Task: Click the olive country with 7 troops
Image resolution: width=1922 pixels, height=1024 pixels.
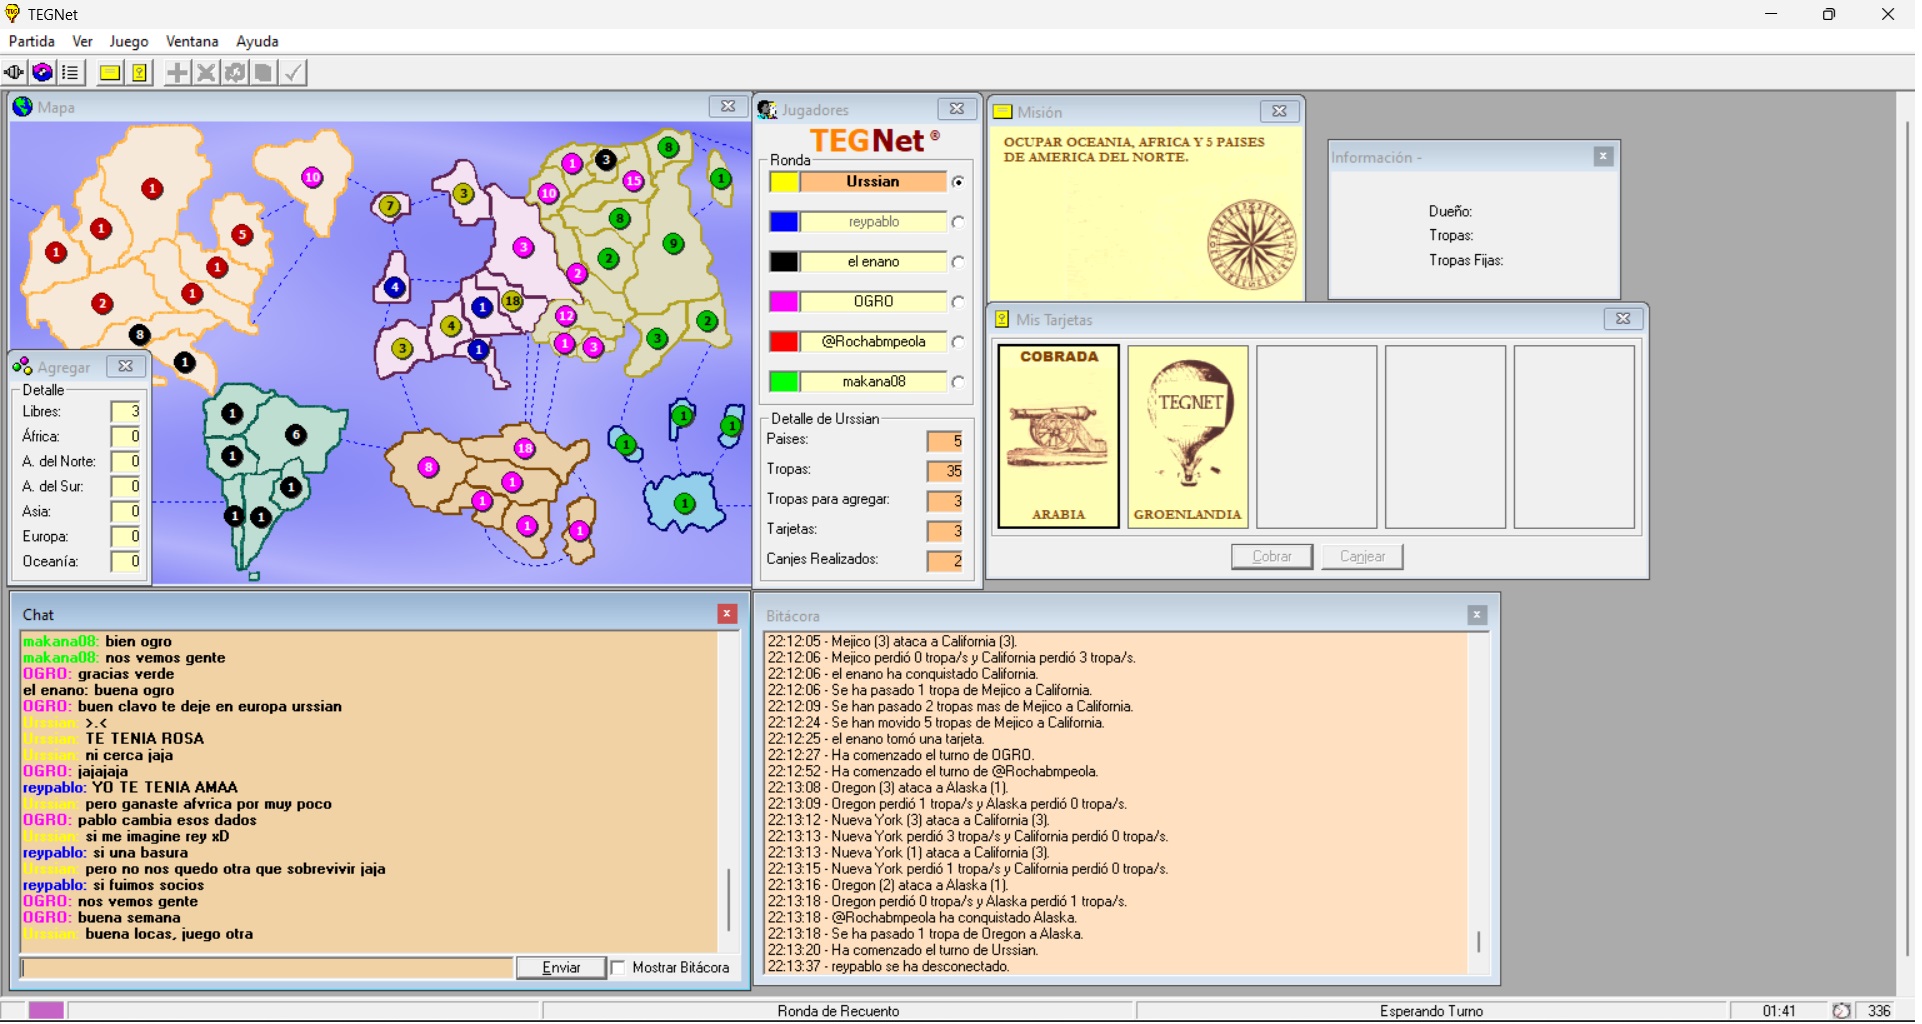Action: (x=389, y=206)
